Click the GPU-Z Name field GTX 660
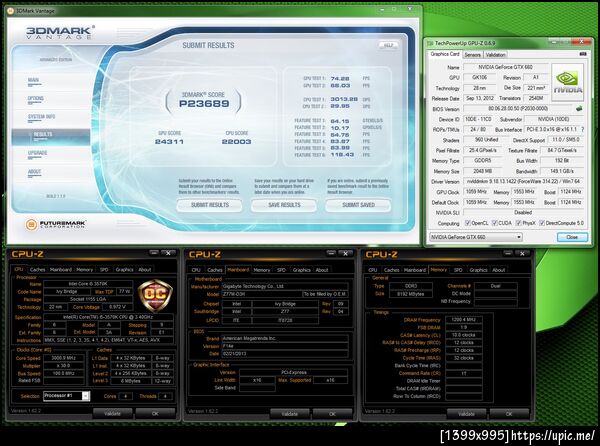 [x=505, y=67]
